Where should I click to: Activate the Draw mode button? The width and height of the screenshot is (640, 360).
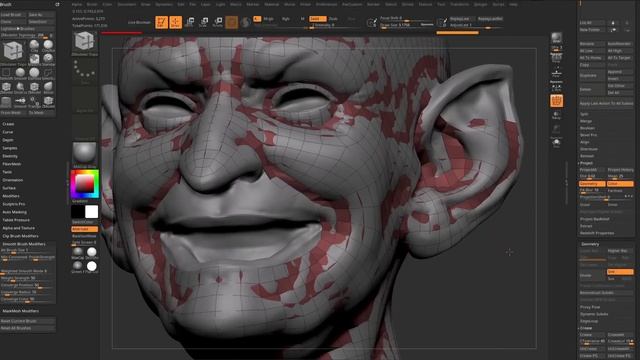(176, 22)
